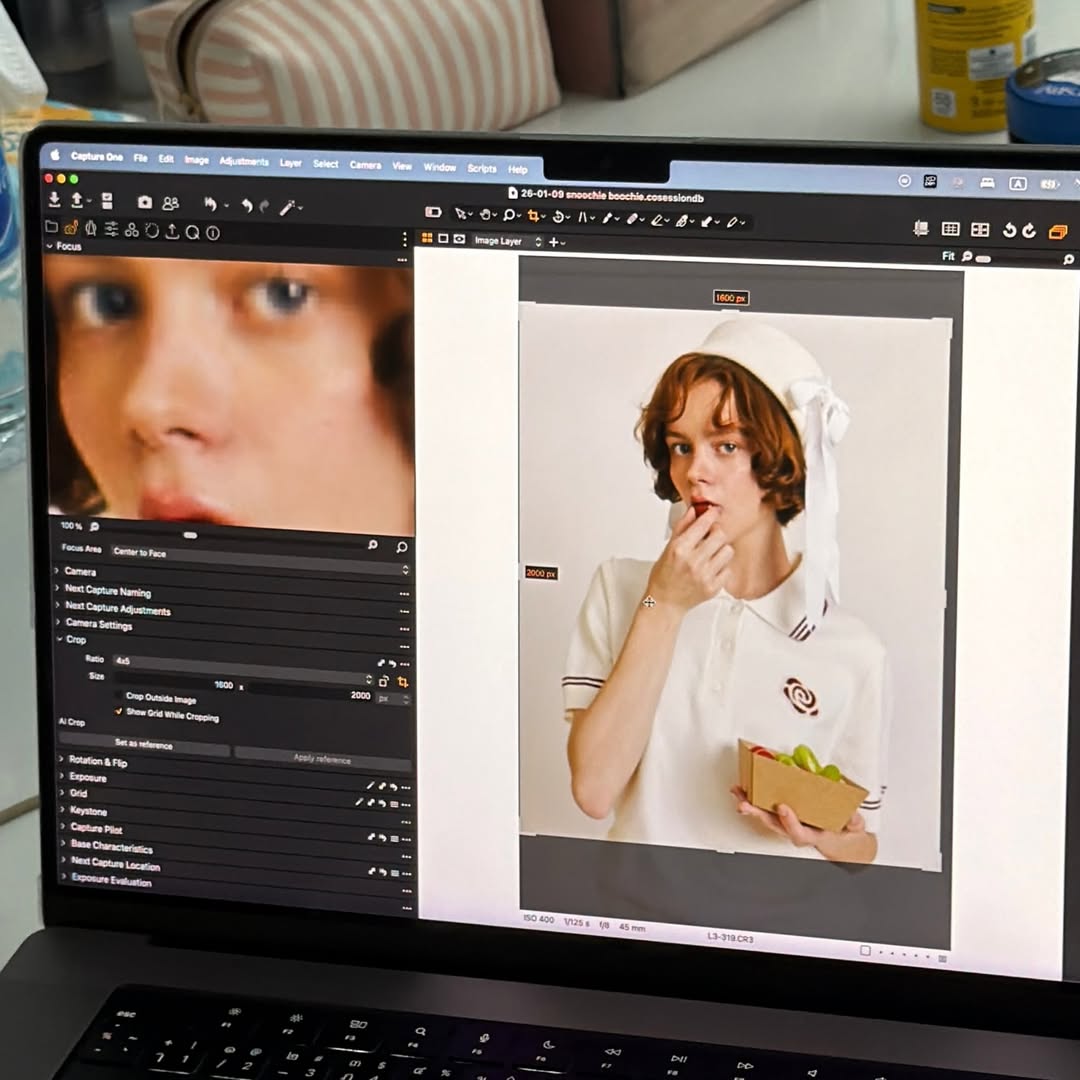Viewport: 1080px width, 1080px height.
Task: Uncheck Show Grid While Cropping
Action: click(x=119, y=711)
